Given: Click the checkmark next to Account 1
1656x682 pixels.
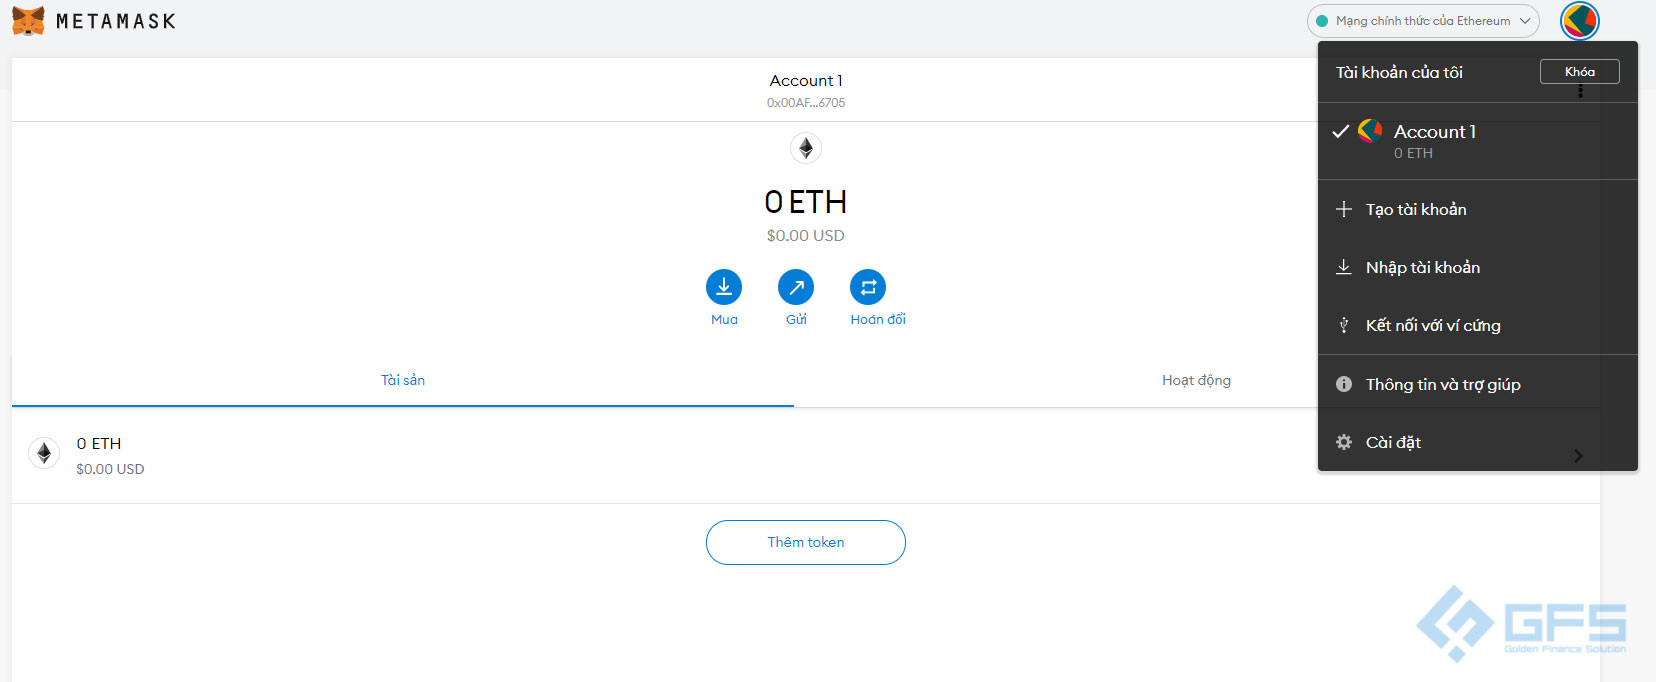Looking at the screenshot, I should [x=1341, y=131].
